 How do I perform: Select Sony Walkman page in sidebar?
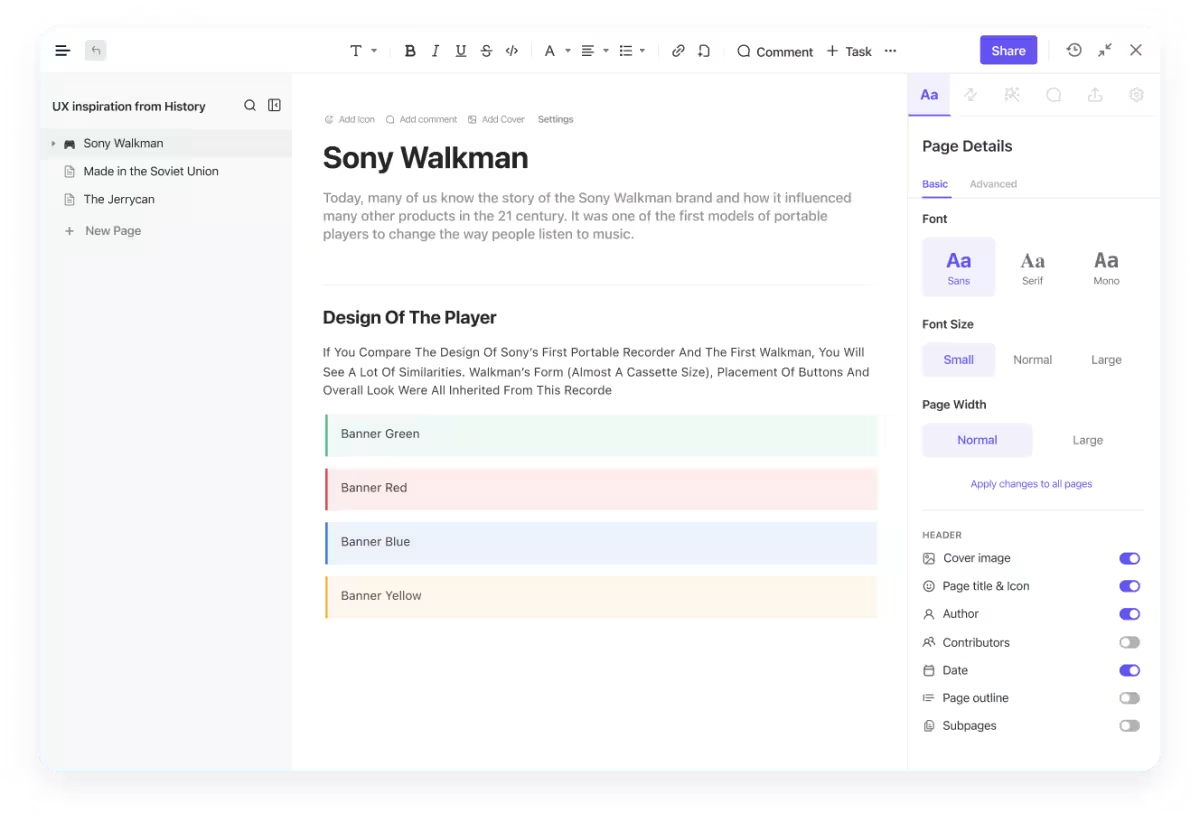coord(167,143)
